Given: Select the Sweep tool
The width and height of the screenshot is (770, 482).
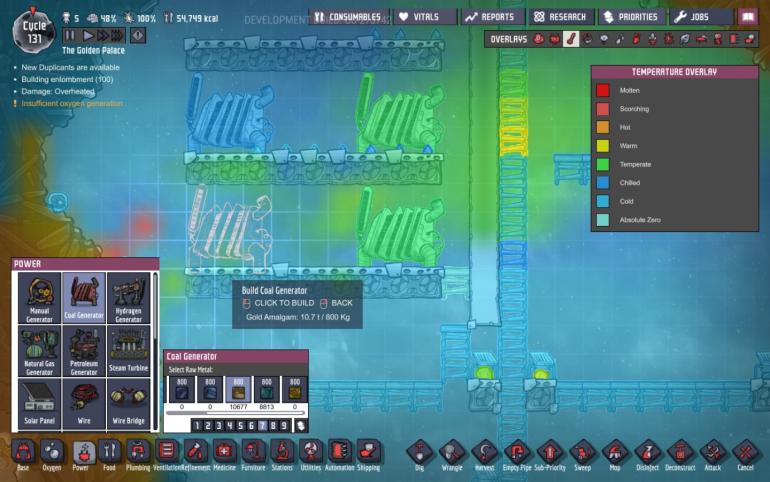Looking at the screenshot, I should 582,455.
